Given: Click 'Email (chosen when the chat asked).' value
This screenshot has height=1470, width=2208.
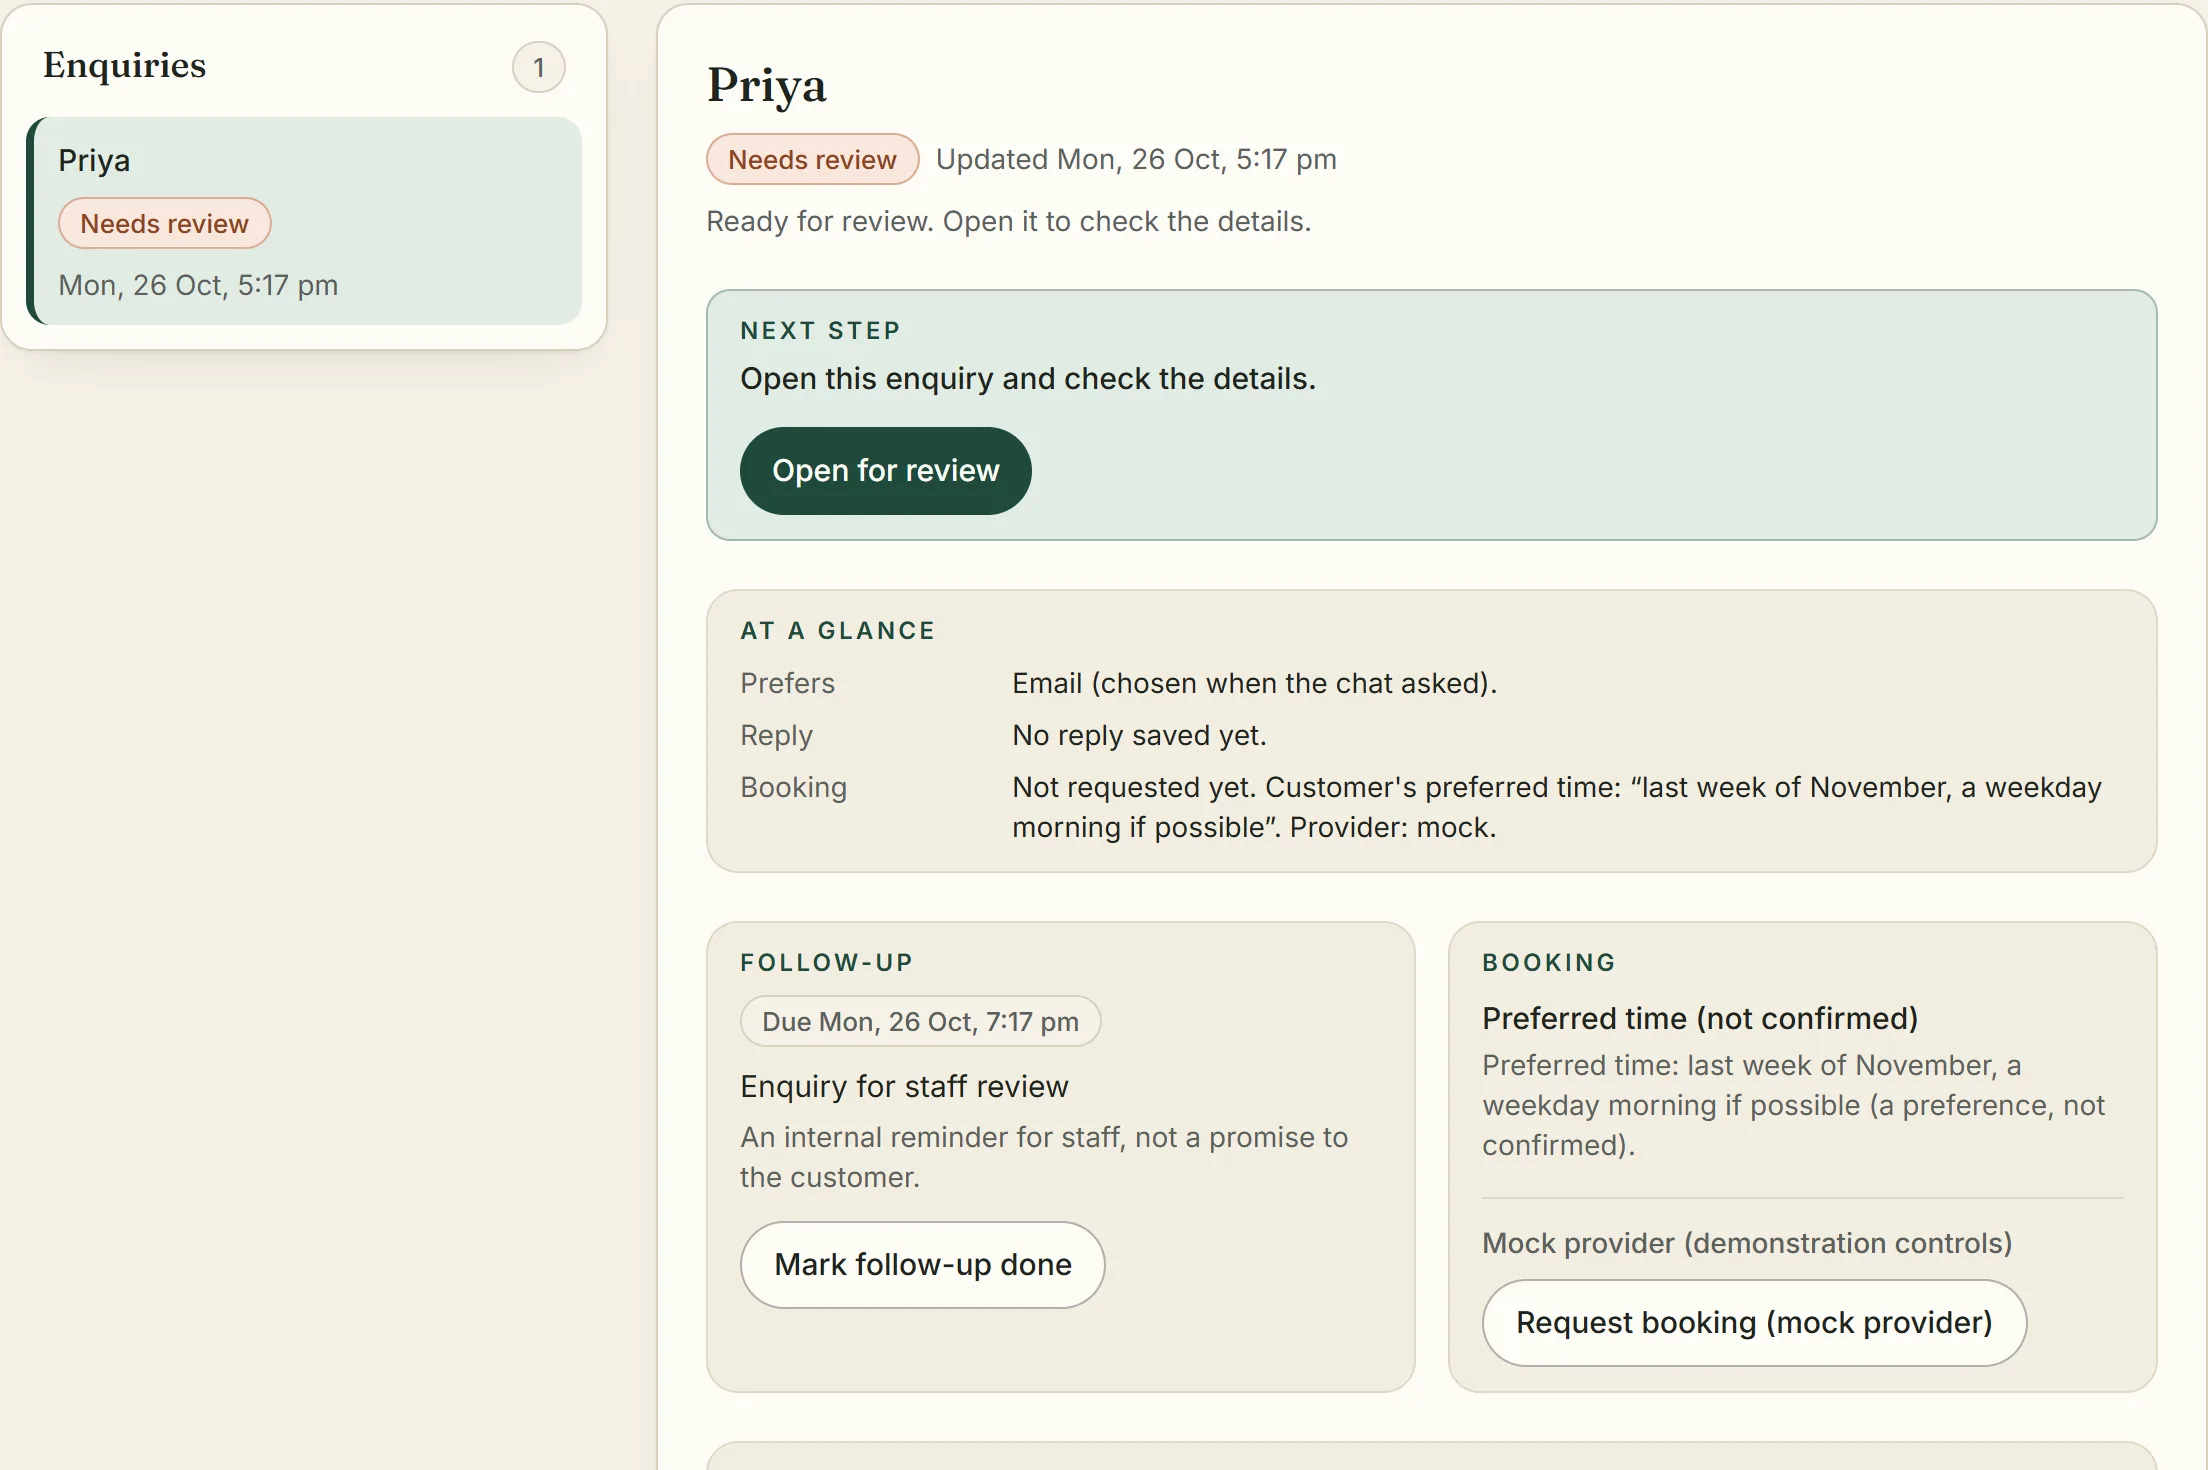Looking at the screenshot, I should (x=1255, y=683).
